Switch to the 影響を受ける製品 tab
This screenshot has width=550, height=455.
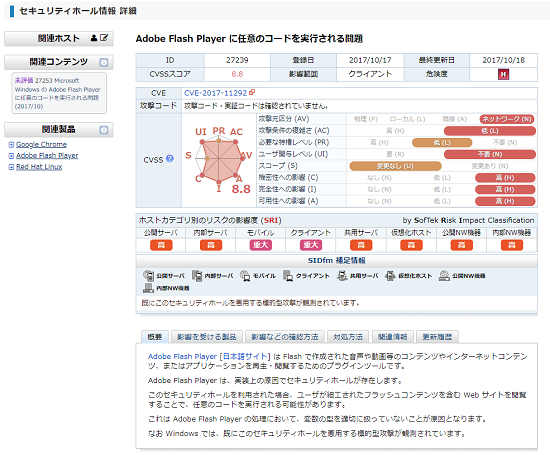pos(207,337)
